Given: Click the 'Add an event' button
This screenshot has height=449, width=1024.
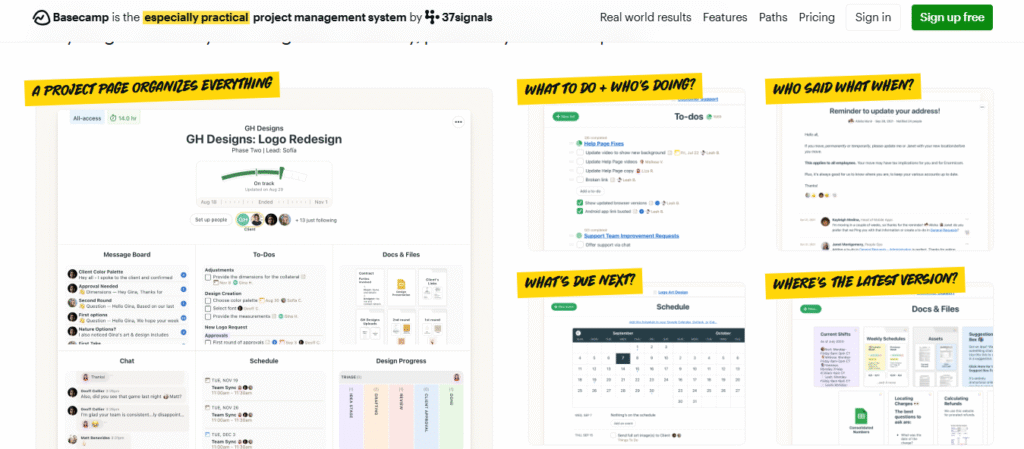Looking at the screenshot, I should 624,424.
